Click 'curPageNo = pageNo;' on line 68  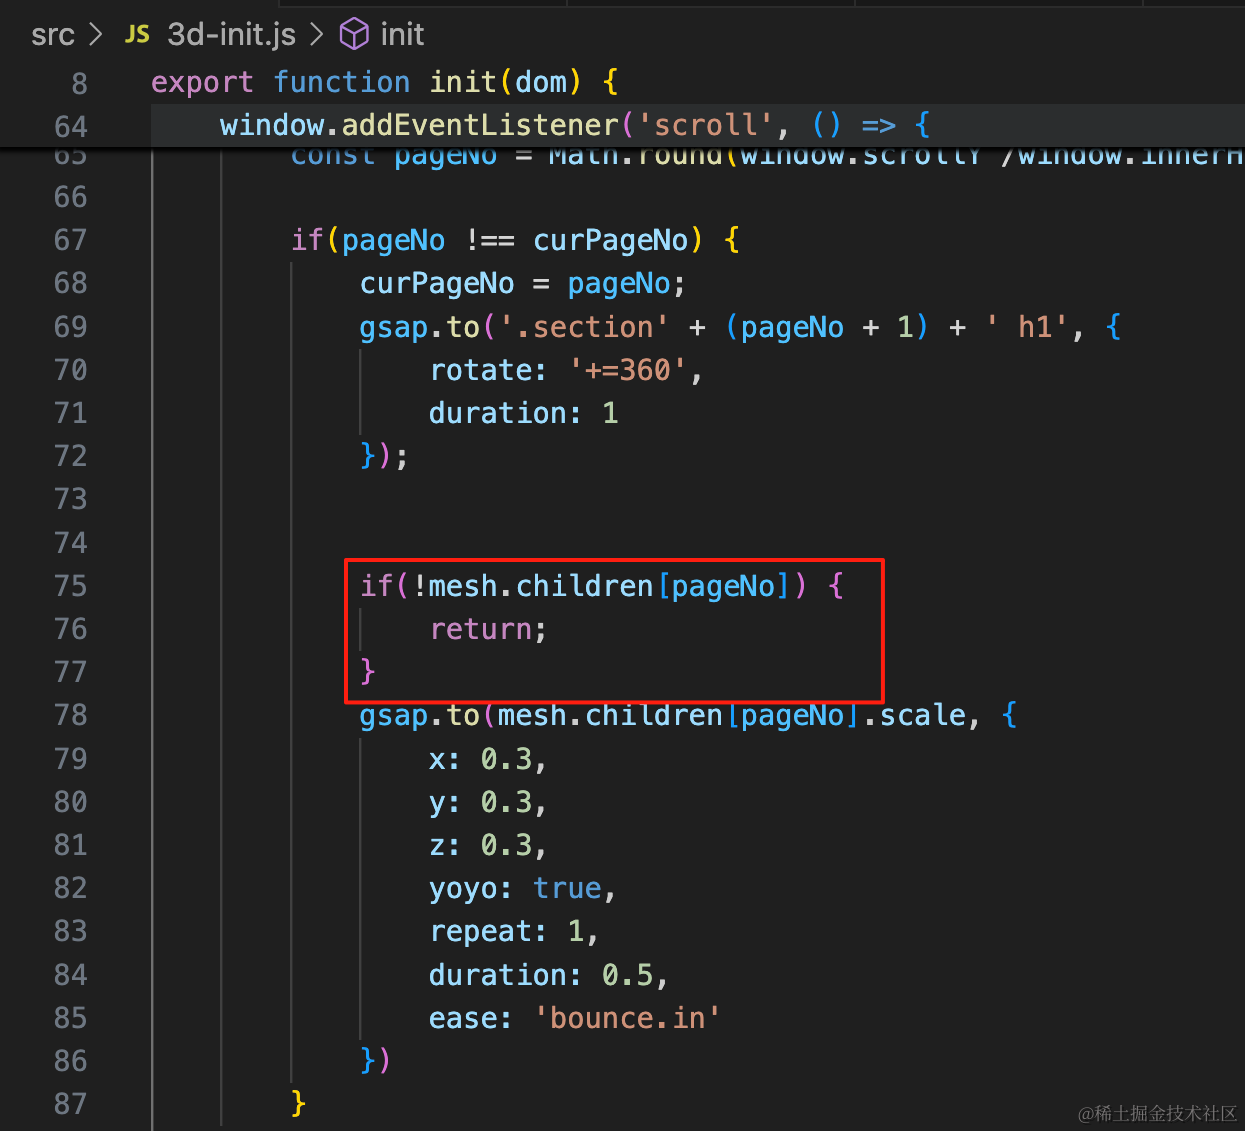(x=522, y=283)
